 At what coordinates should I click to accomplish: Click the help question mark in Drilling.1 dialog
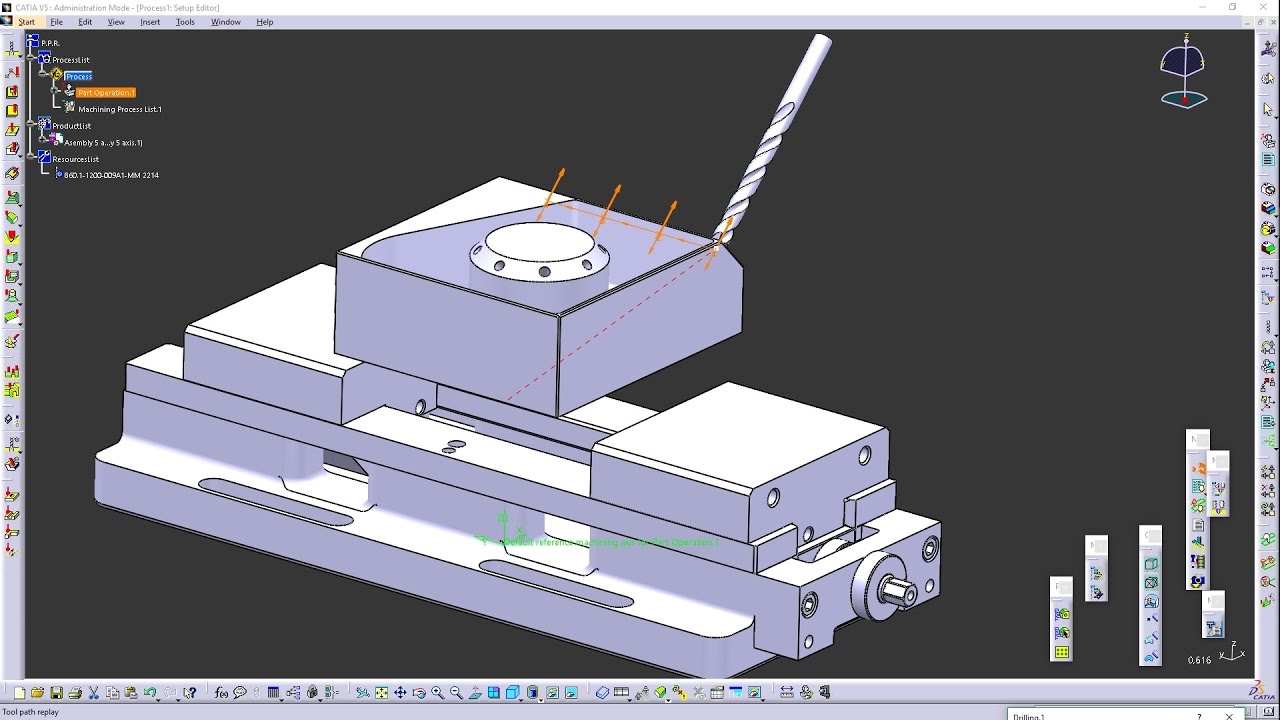tap(1199, 716)
